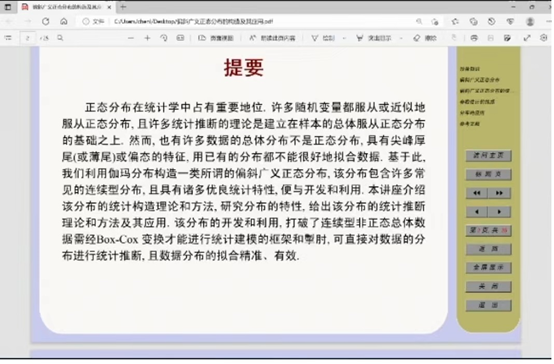The height and width of the screenshot is (364, 554).
Task: Click the 提要 heading text
Action: [244, 67]
